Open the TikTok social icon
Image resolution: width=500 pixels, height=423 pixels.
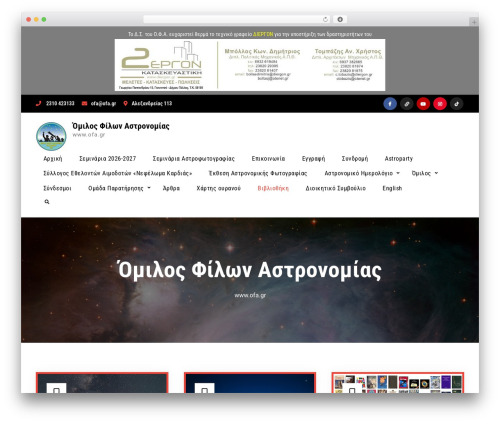456,104
